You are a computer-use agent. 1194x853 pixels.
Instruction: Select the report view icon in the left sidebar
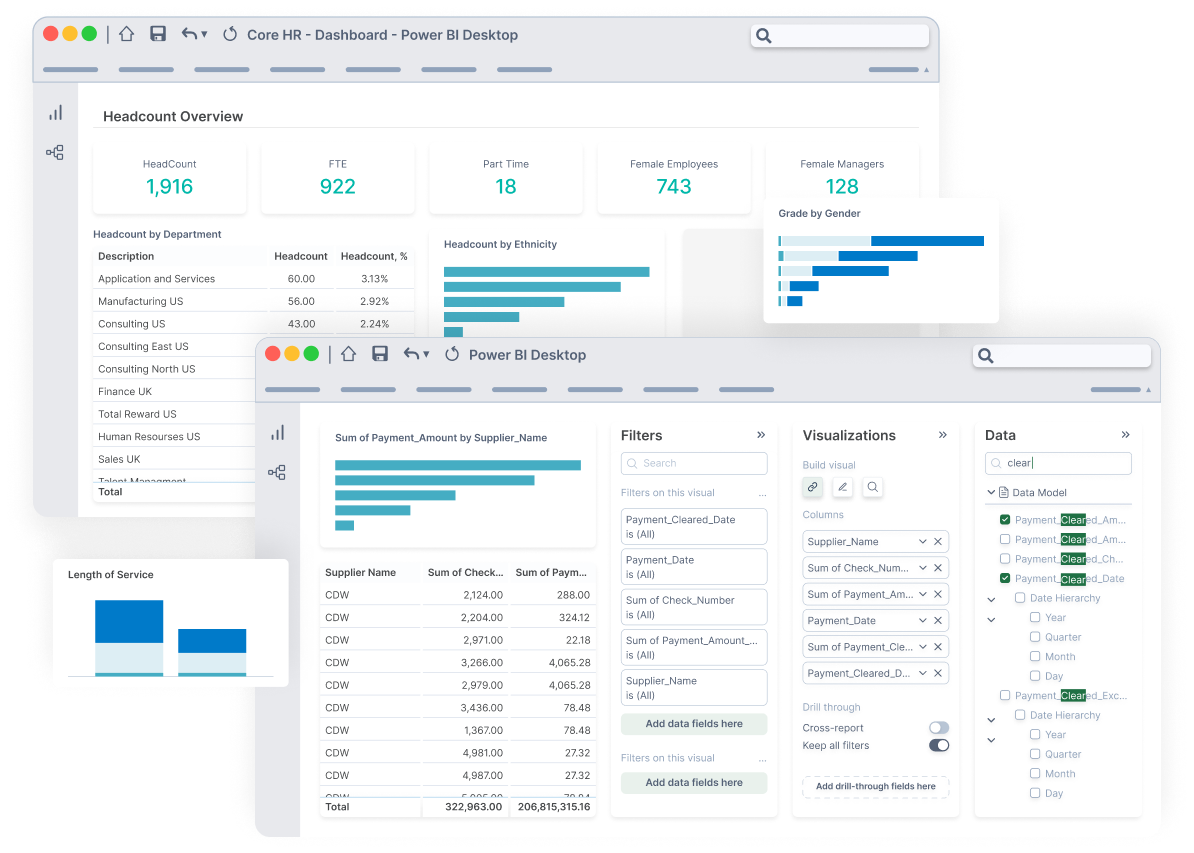pos(278,431)
